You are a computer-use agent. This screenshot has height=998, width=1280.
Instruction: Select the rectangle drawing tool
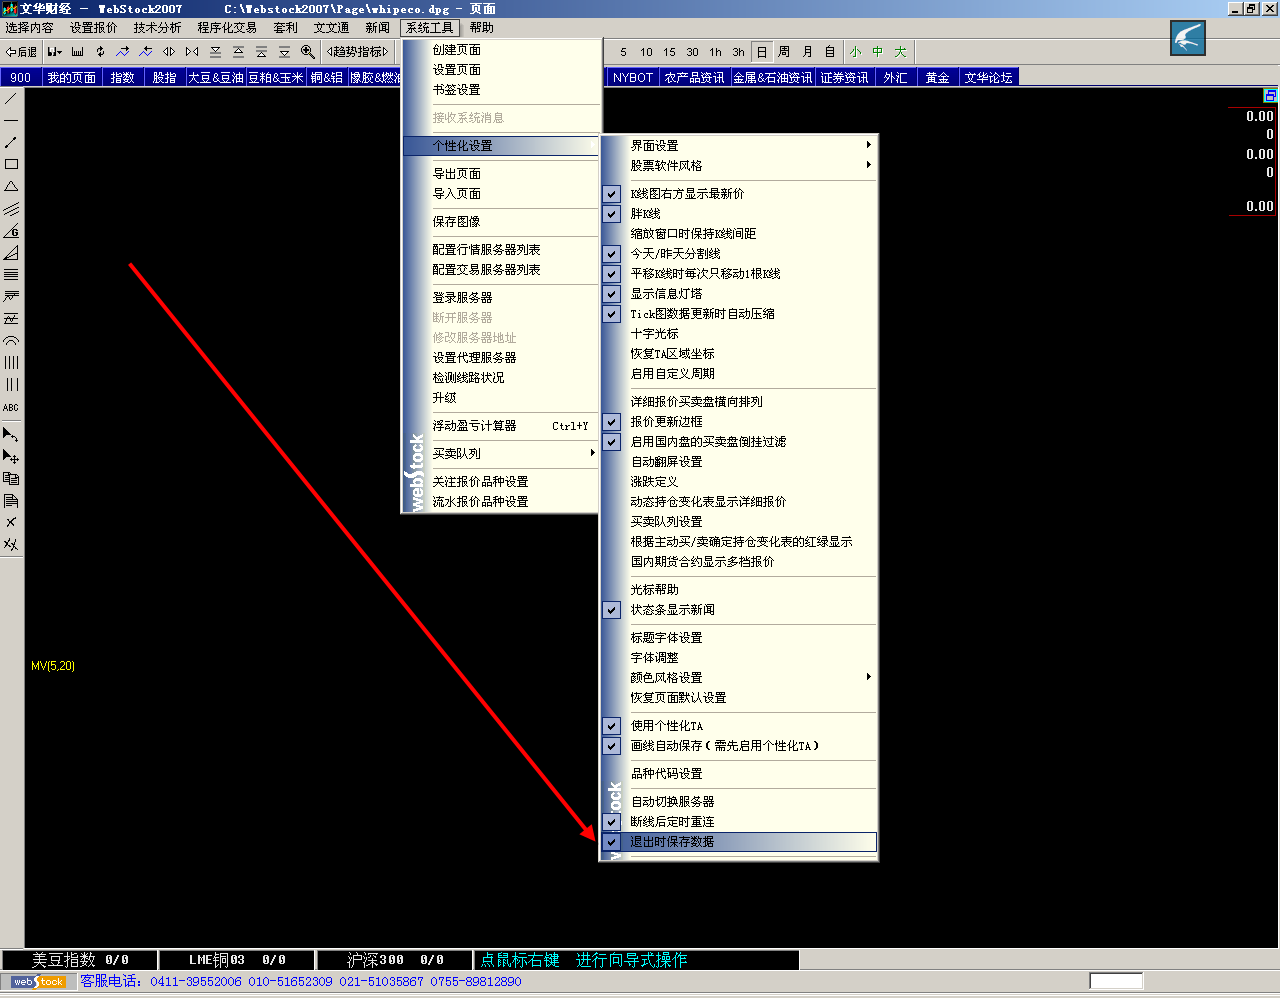(11, 164)
